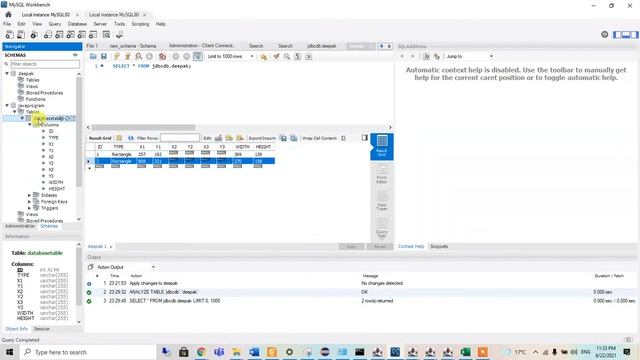Viewport: 640px width, 360px height.
Task: Click the insert new row icon
Action: (229, 138)
